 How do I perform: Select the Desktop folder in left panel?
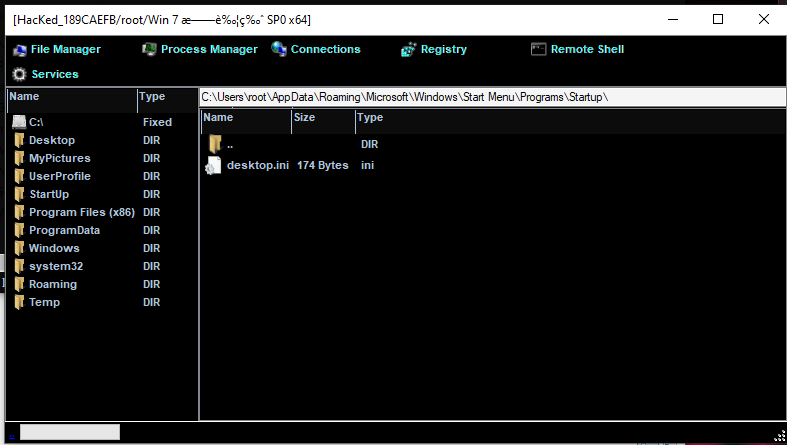tap(52, 140)
